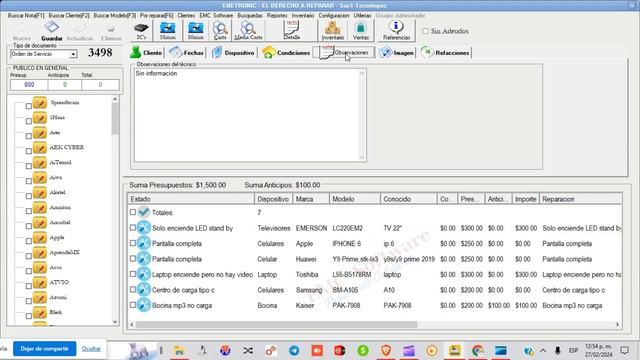The image size is (640, 360).
Task: Click the Reparacion column header
Action: click(x=580, y=199)
